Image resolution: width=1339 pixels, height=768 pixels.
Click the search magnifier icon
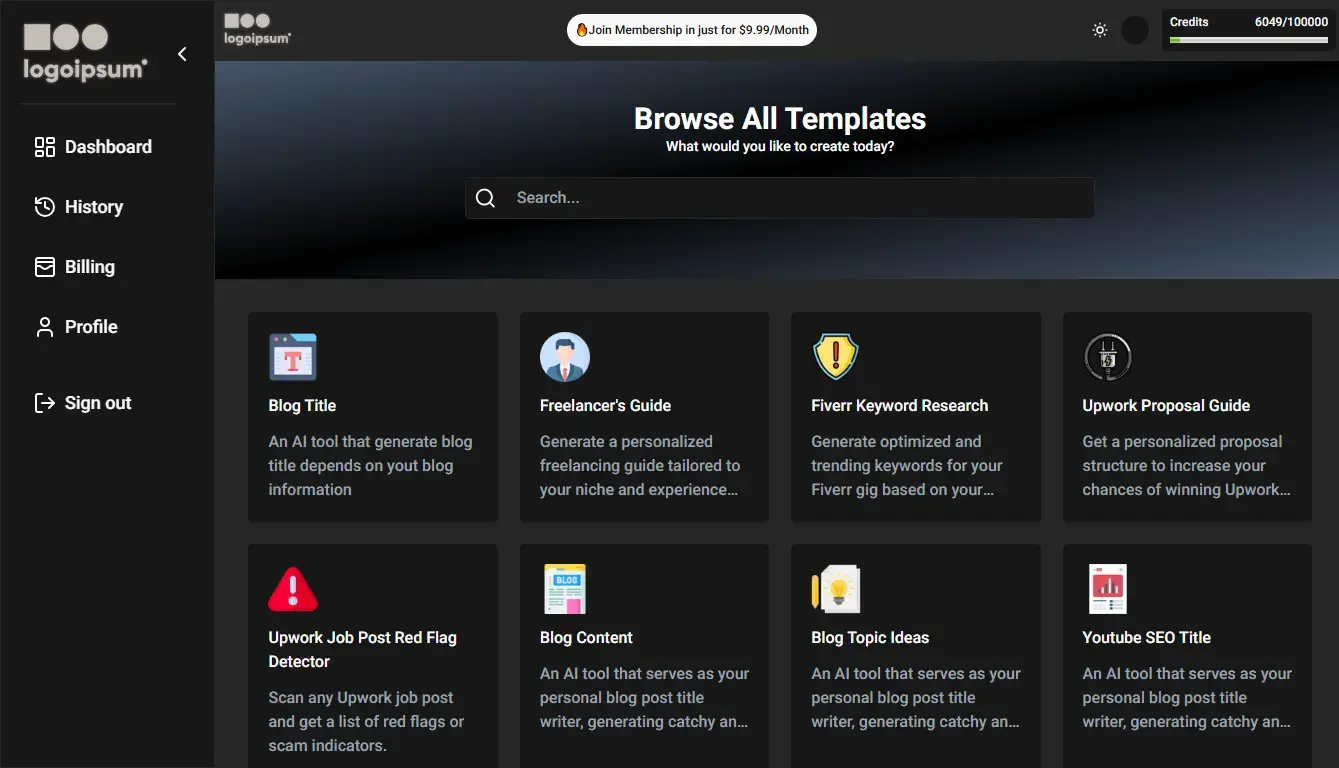click(x=486, y=198)
